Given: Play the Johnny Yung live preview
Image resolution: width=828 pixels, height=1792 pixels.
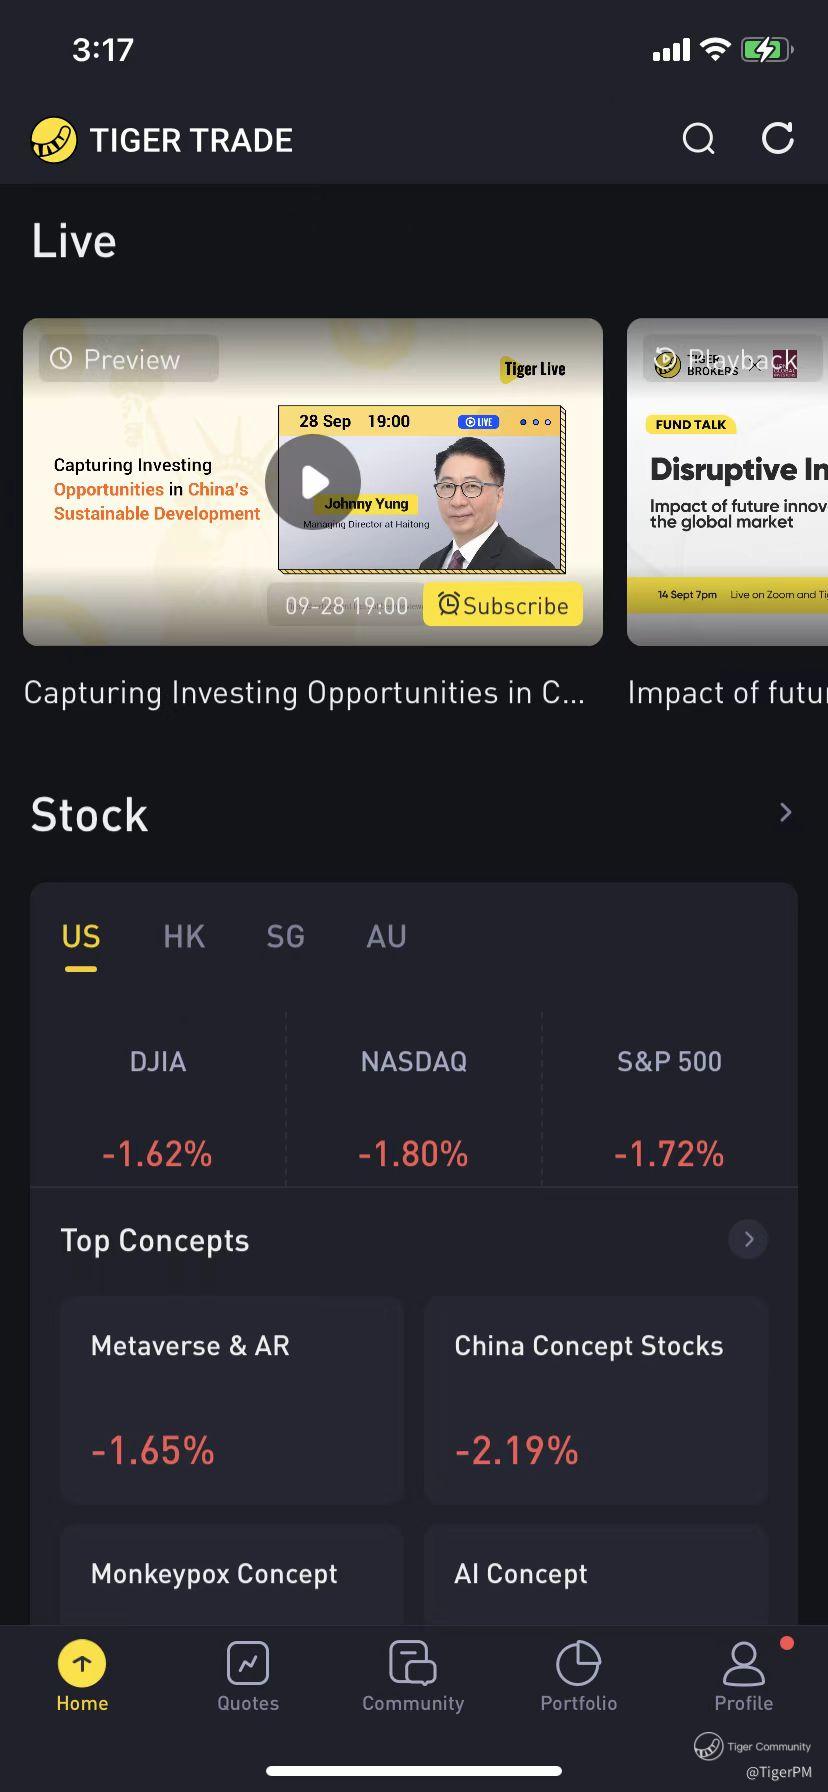Looking at the screenshot, I should click(x=313, y=482).
